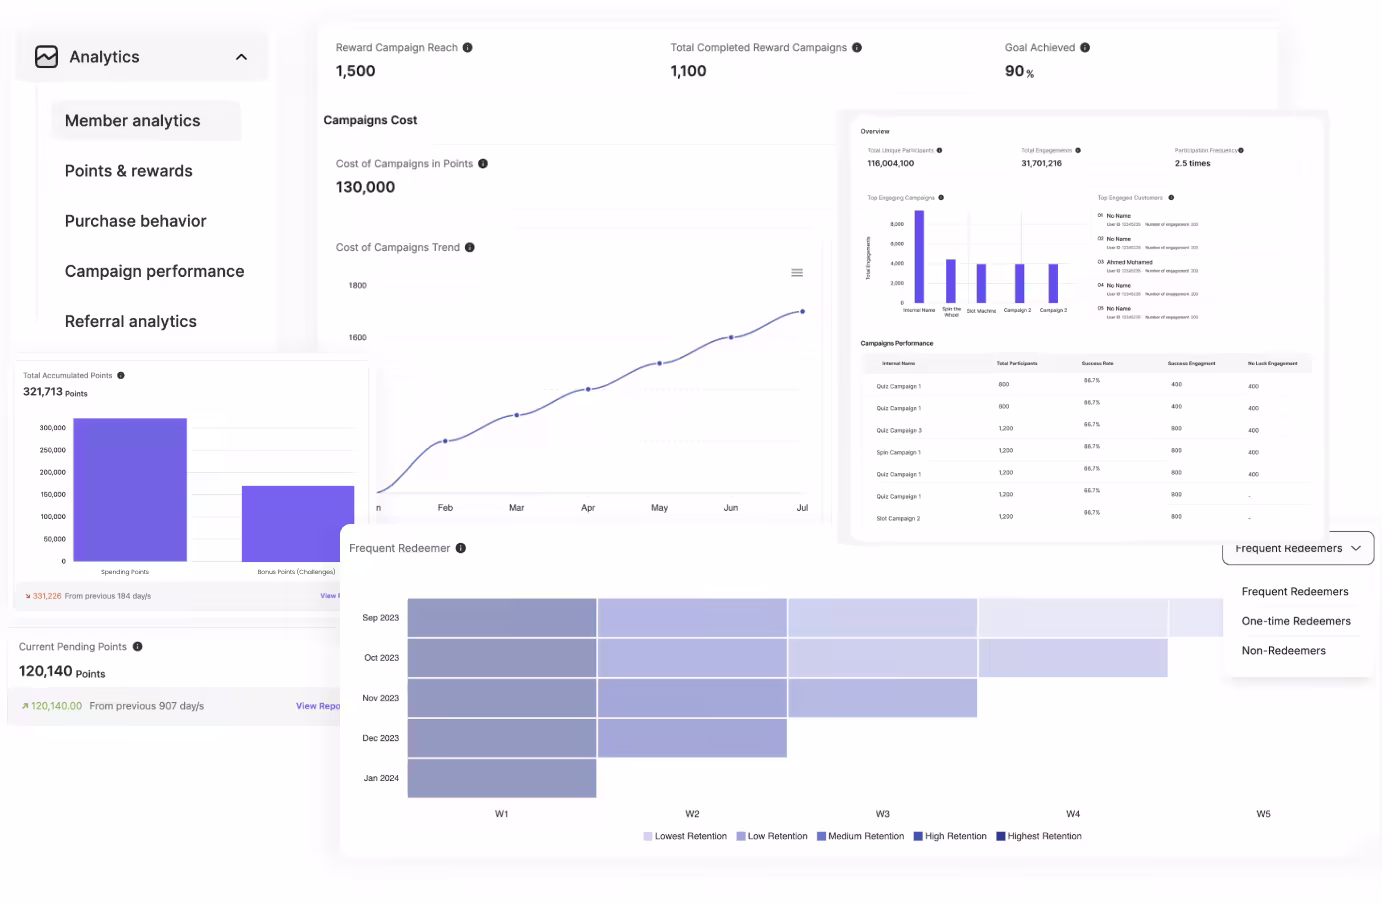Viewport: 1382px width, 904px height.
Task: Click info icon next to Top Engaging Campaigns
Action: pos(941,198)
